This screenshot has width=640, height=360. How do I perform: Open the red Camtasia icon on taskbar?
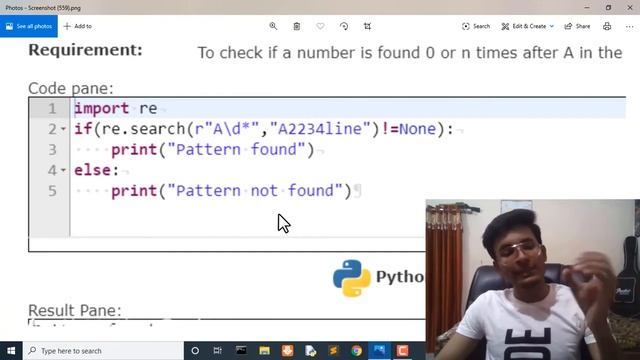402,351
